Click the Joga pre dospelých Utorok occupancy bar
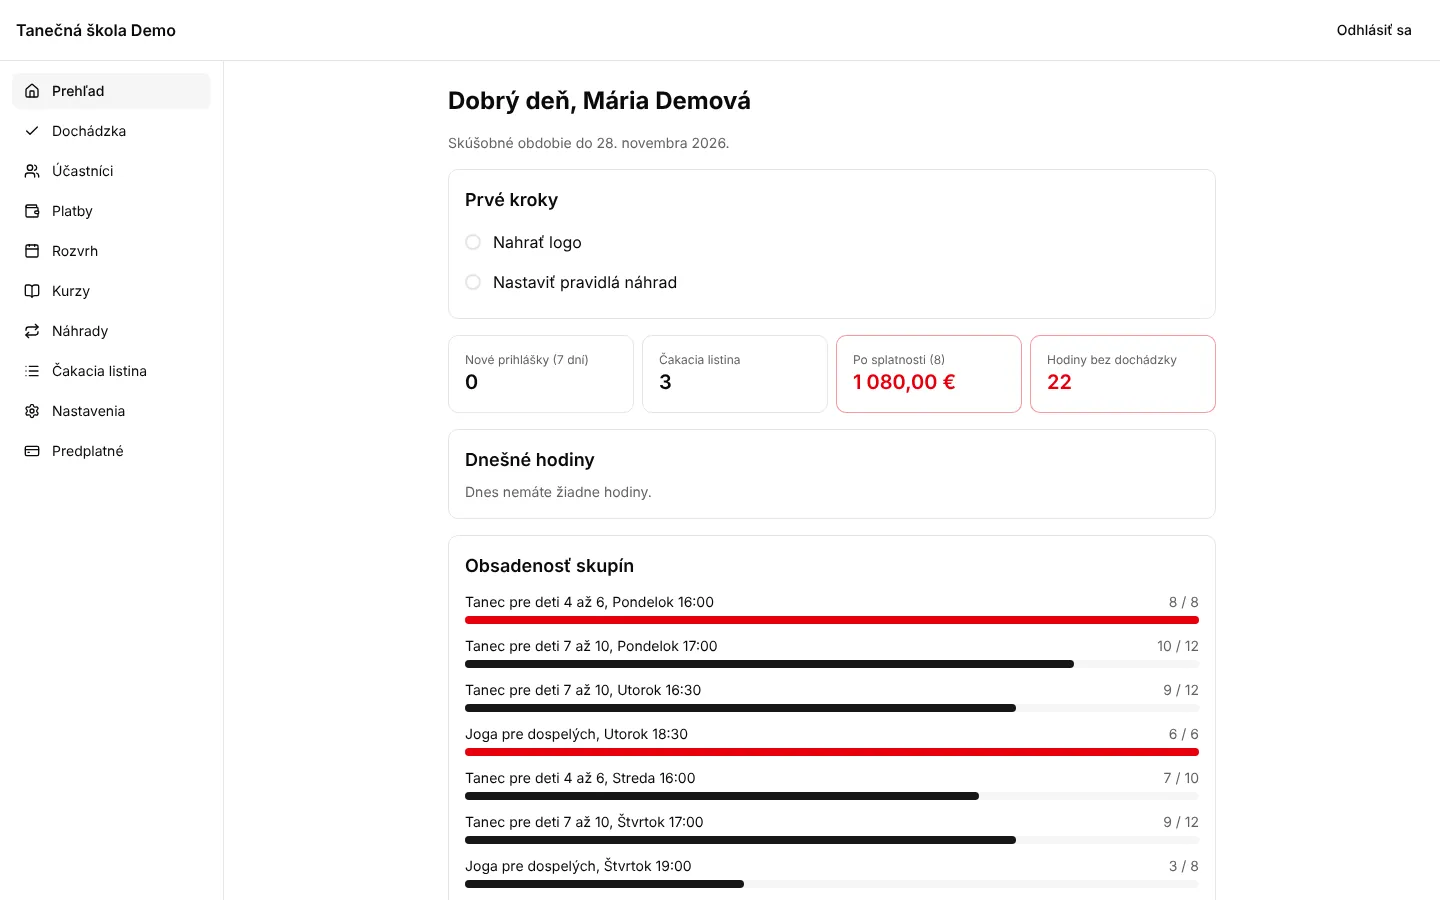Viewport: 1440px width, 900px height. (x=832, y=752)
